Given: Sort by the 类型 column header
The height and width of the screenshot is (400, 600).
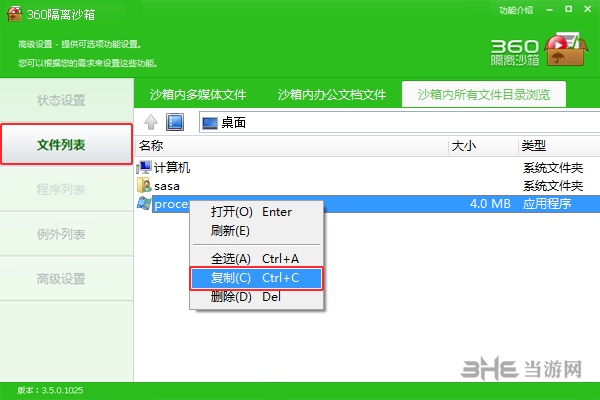Looking at the screenshot, I should [x=559, y=146].
